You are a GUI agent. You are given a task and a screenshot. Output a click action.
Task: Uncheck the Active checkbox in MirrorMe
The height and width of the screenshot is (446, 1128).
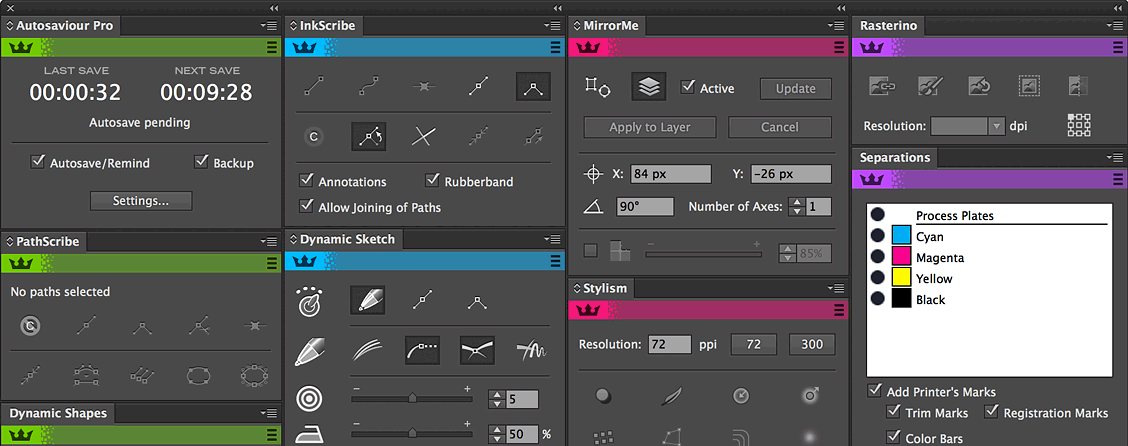[x=688, y=87]
